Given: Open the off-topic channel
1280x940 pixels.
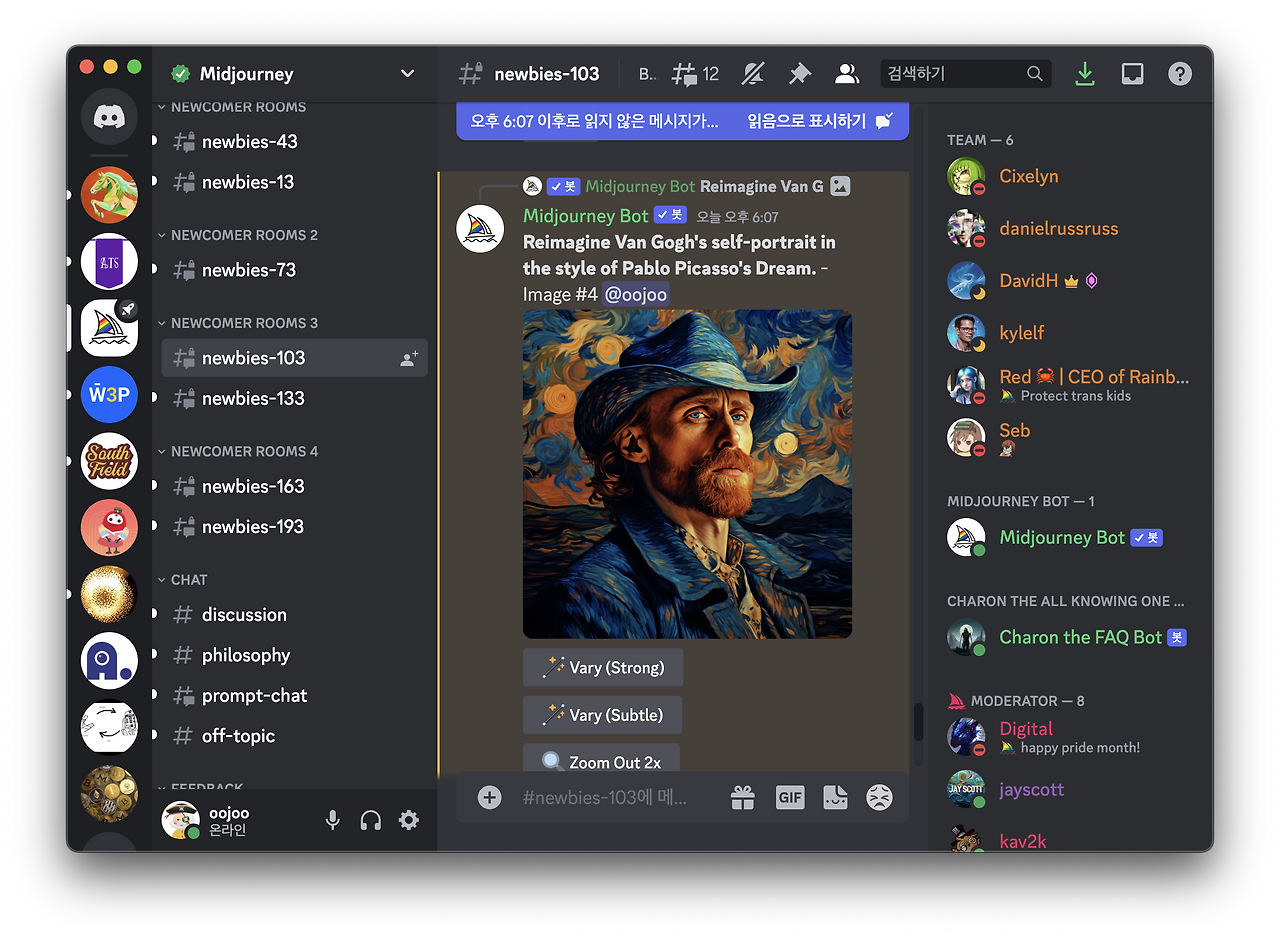Looking at the screenshot, I should pyautogui.click(x=295, y=736).
